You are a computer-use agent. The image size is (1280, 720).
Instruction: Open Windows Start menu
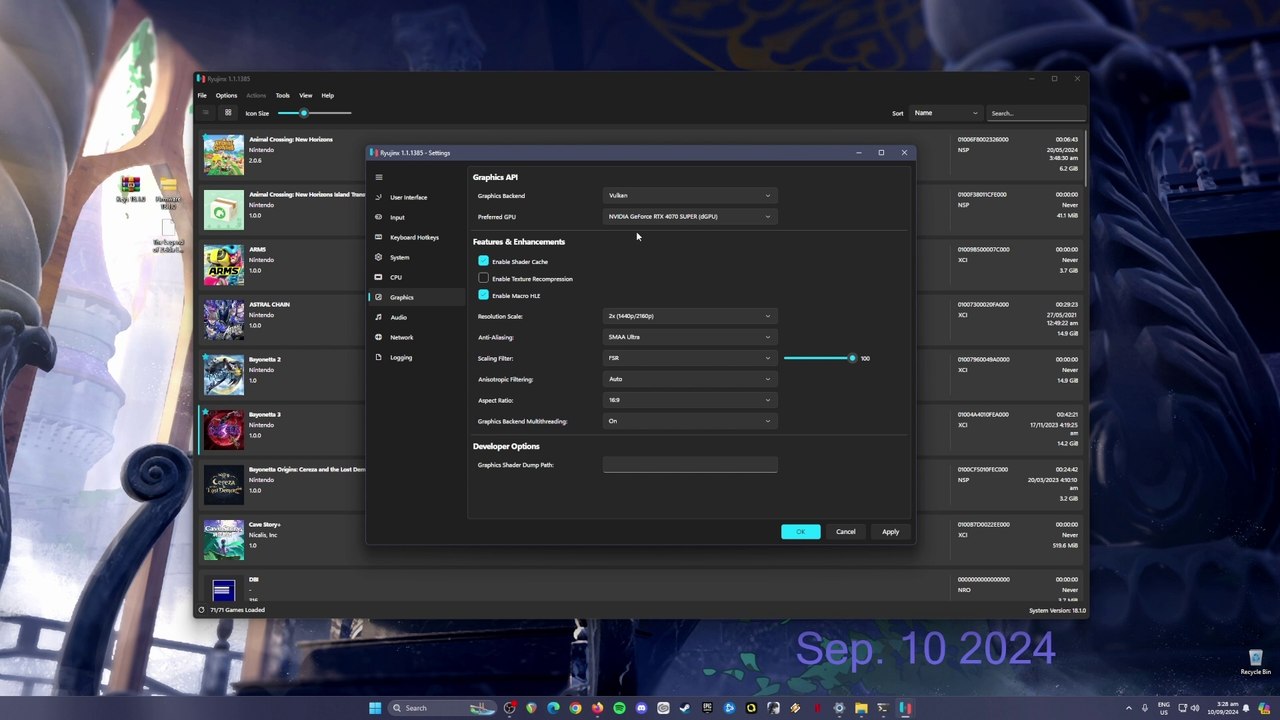tap(375, 708)
